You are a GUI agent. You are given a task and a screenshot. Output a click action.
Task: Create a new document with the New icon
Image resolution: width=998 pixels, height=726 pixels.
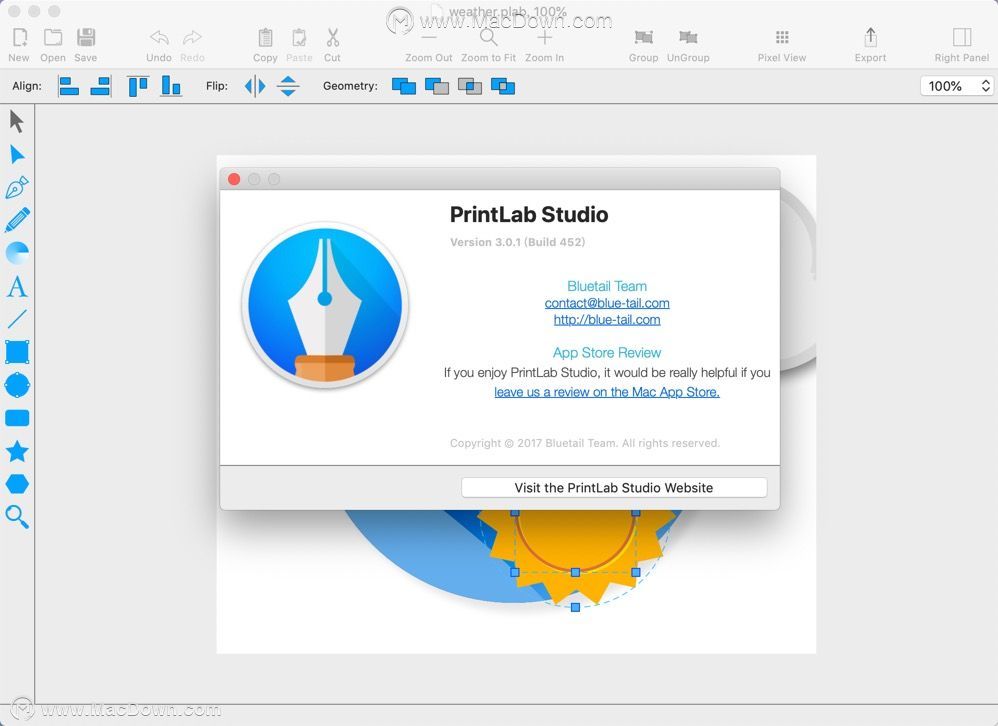[19, 38]
